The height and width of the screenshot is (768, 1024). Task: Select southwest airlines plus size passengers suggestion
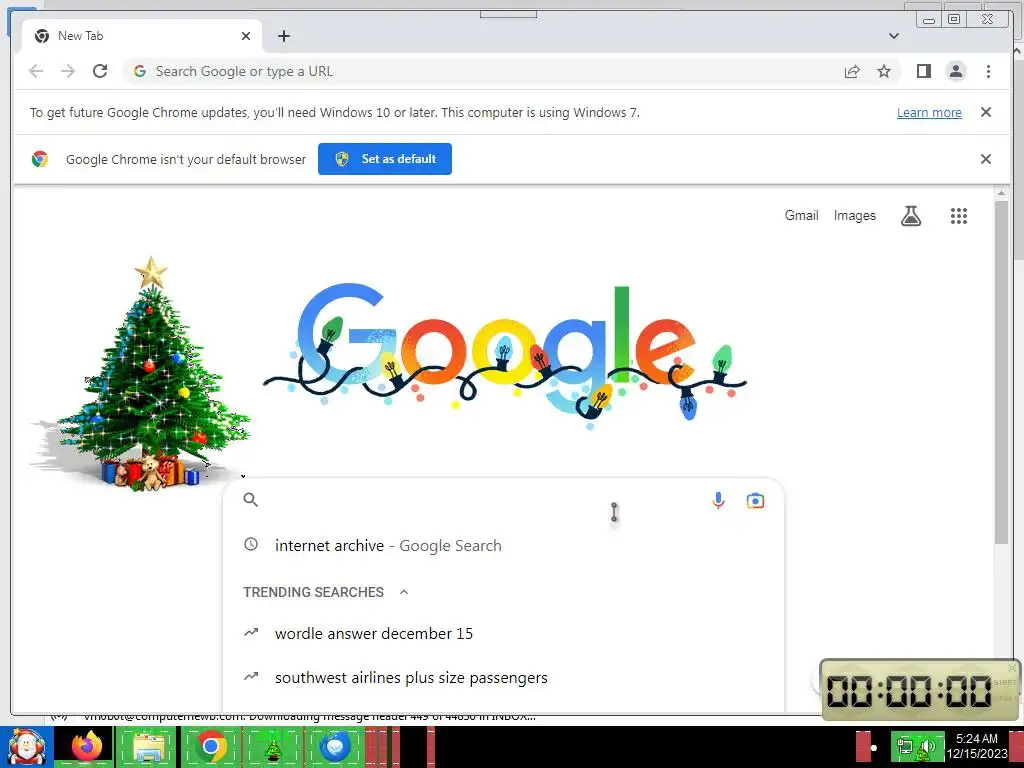point(504,678)
